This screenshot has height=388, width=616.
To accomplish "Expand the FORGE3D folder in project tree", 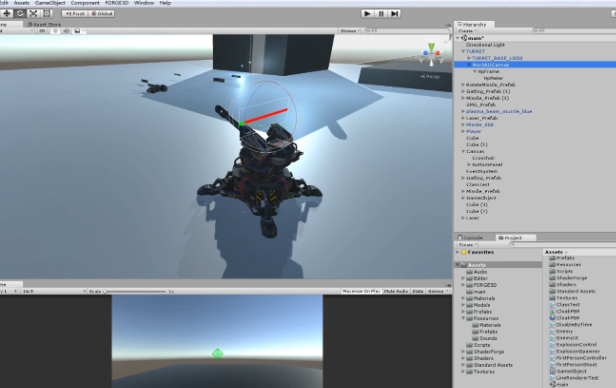I will click(463, 285).
